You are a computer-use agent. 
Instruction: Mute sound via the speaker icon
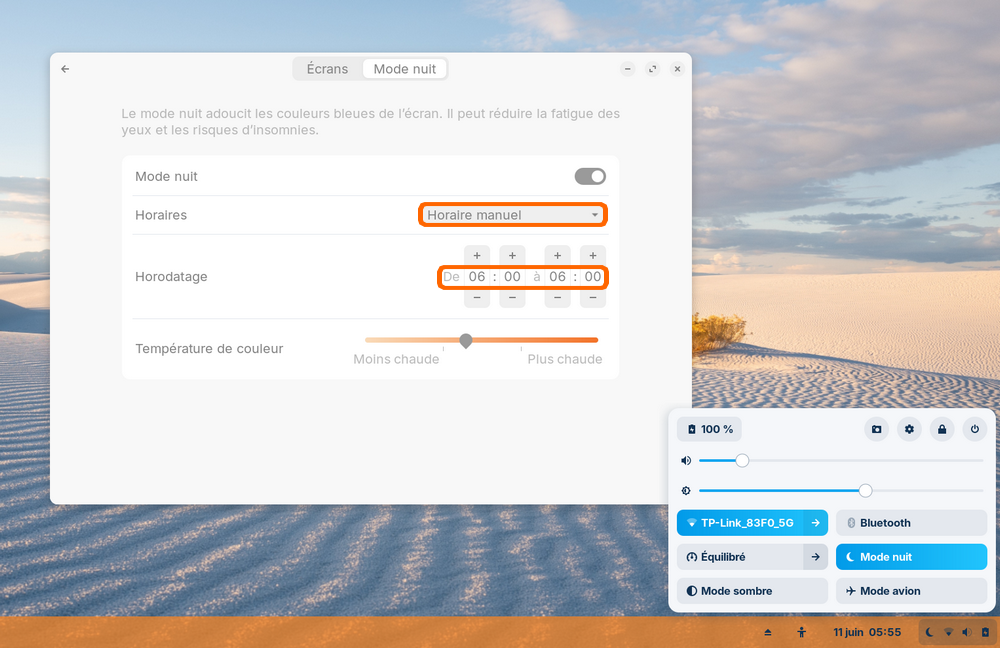(686, 461)
